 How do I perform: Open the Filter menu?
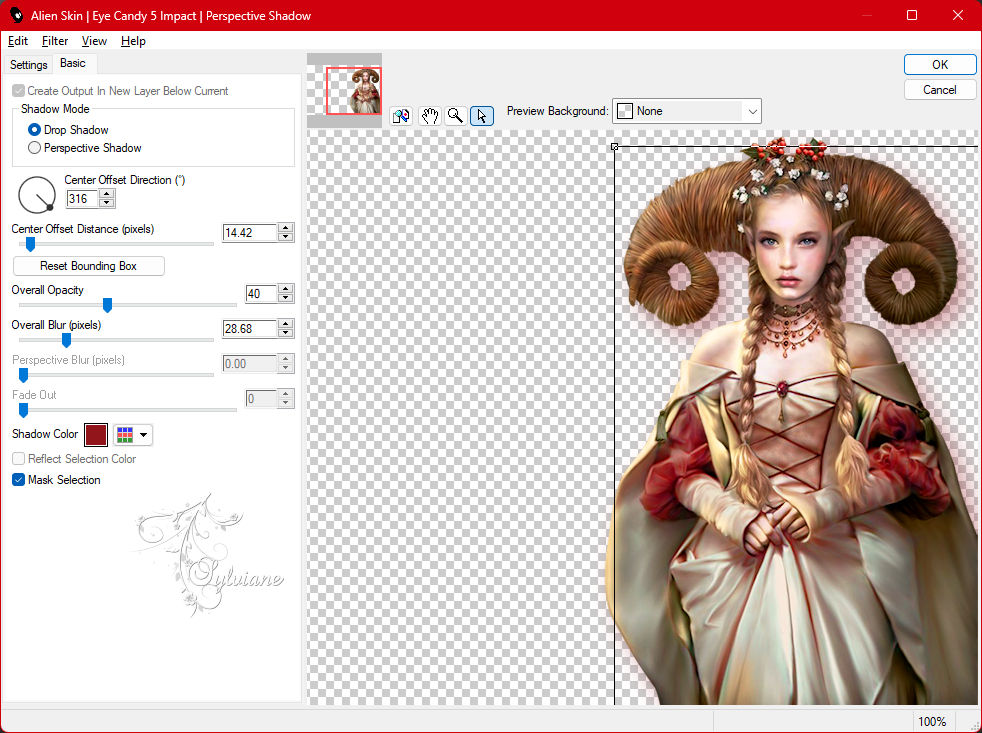[x=55, y=41]
